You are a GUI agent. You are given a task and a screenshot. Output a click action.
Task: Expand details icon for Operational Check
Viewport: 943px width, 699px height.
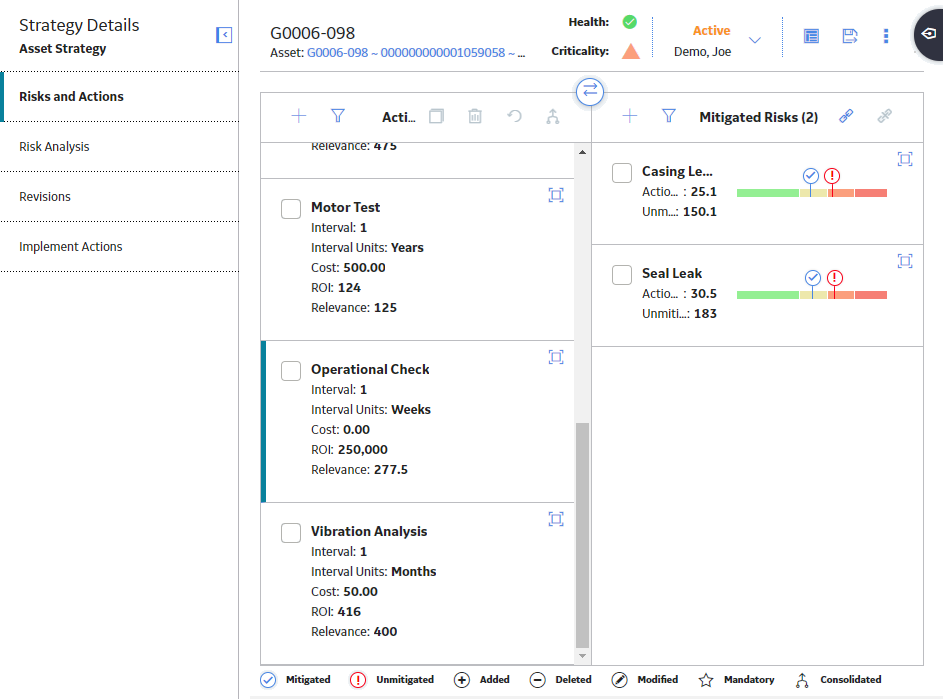click(x=556, y=357)
